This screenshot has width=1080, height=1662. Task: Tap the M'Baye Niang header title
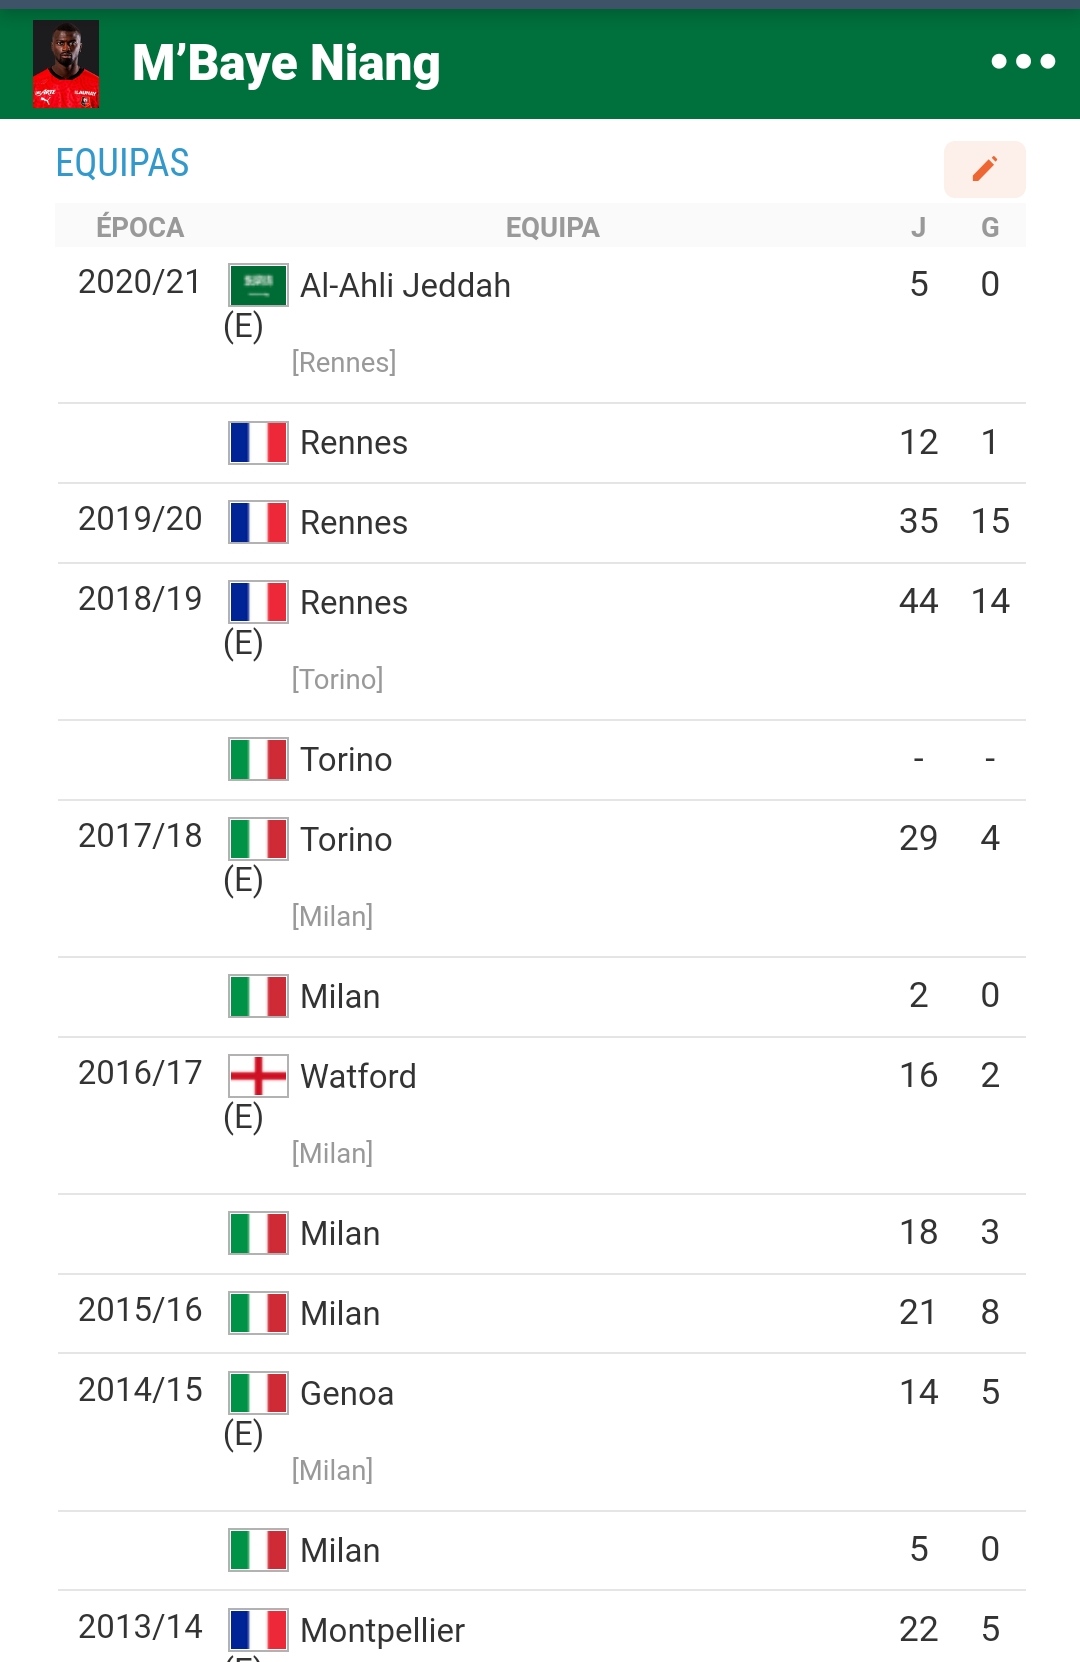pyautogui.click(x=286, y=63)
